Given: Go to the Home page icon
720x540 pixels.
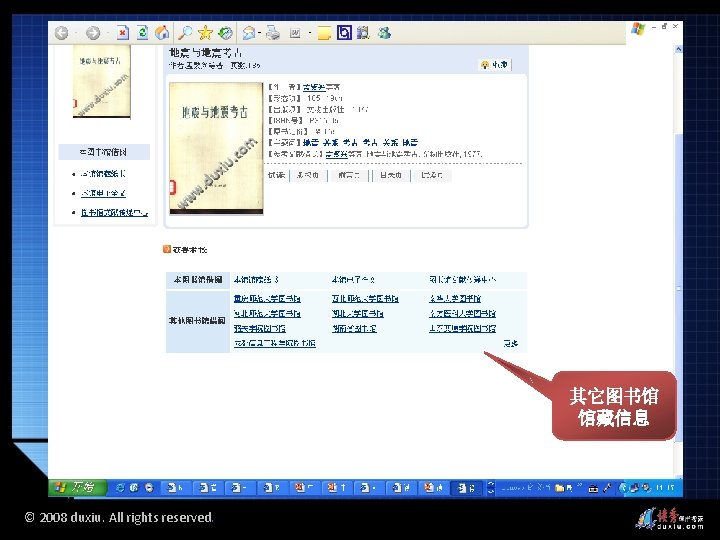Looking at the screenshot, I should point(162,33).
